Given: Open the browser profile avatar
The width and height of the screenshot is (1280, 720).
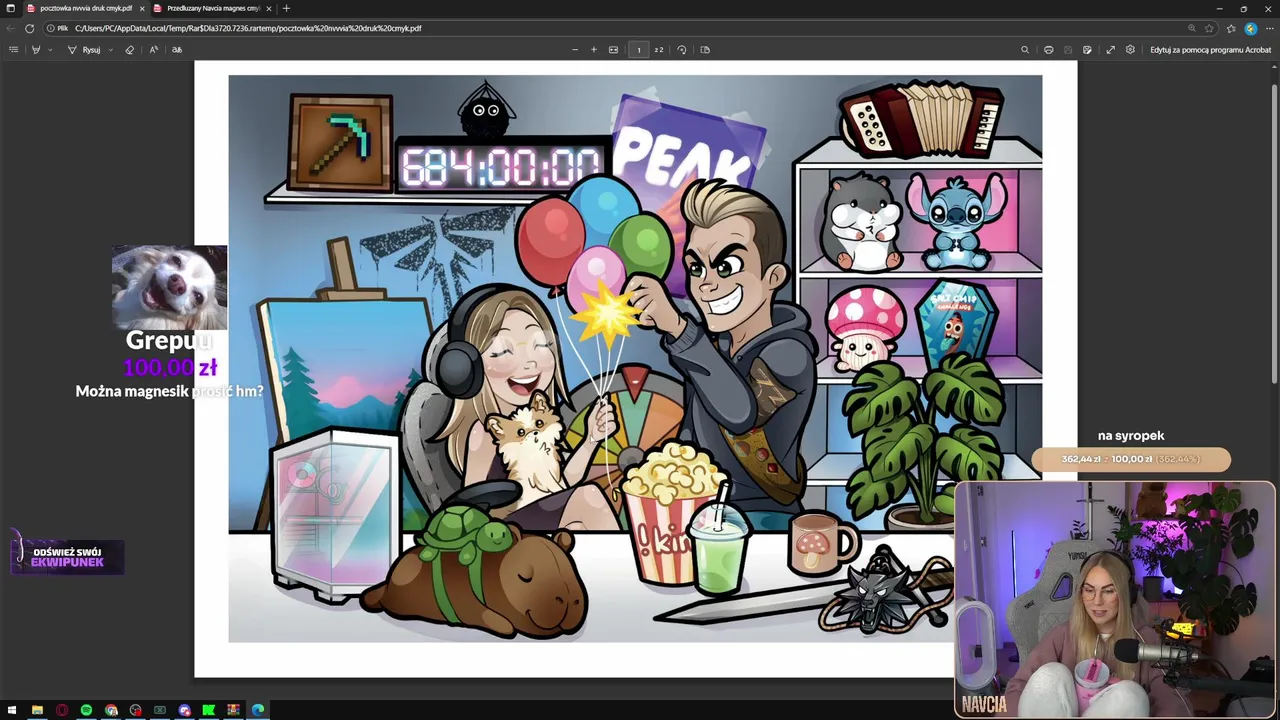Looking at the screenshot, I should (1250, 28).
